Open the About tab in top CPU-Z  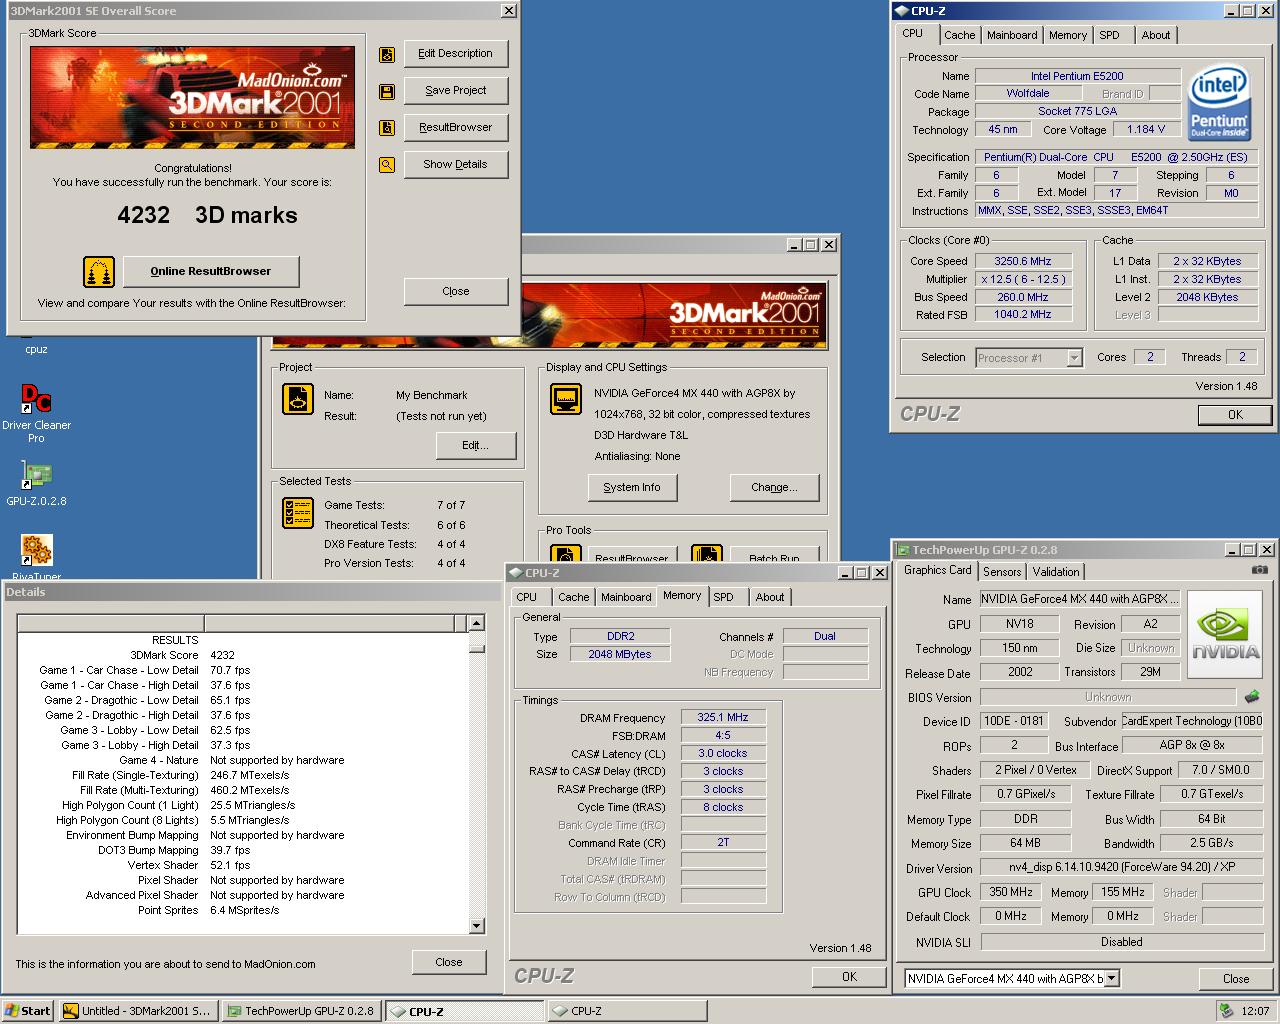click(1156, 35)
